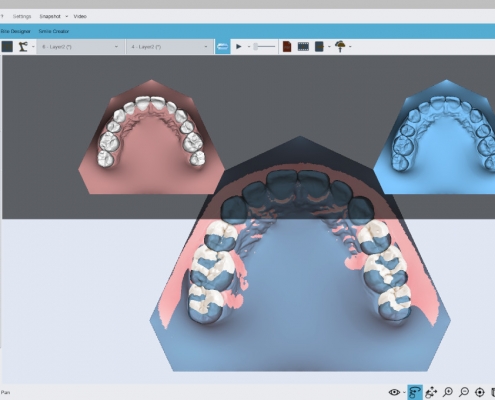Select the articulator robot-arm tool icon
This screenshot has width=495, height=400.
(23, 47)
